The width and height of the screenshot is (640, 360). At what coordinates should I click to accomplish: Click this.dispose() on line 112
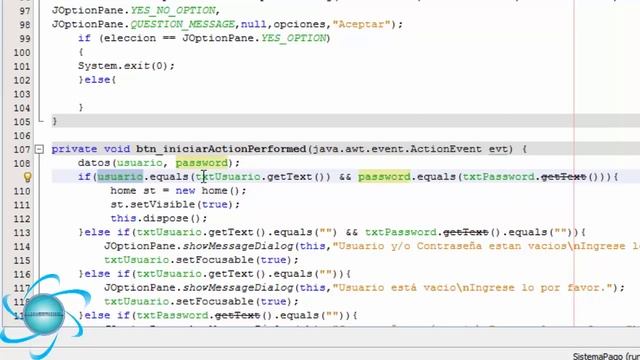tap(158, 218)
